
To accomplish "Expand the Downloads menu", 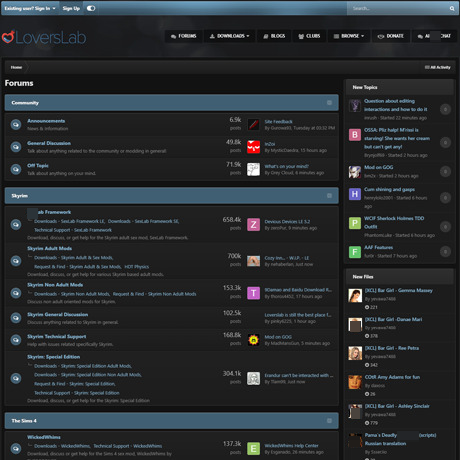I will coord(230,36).
